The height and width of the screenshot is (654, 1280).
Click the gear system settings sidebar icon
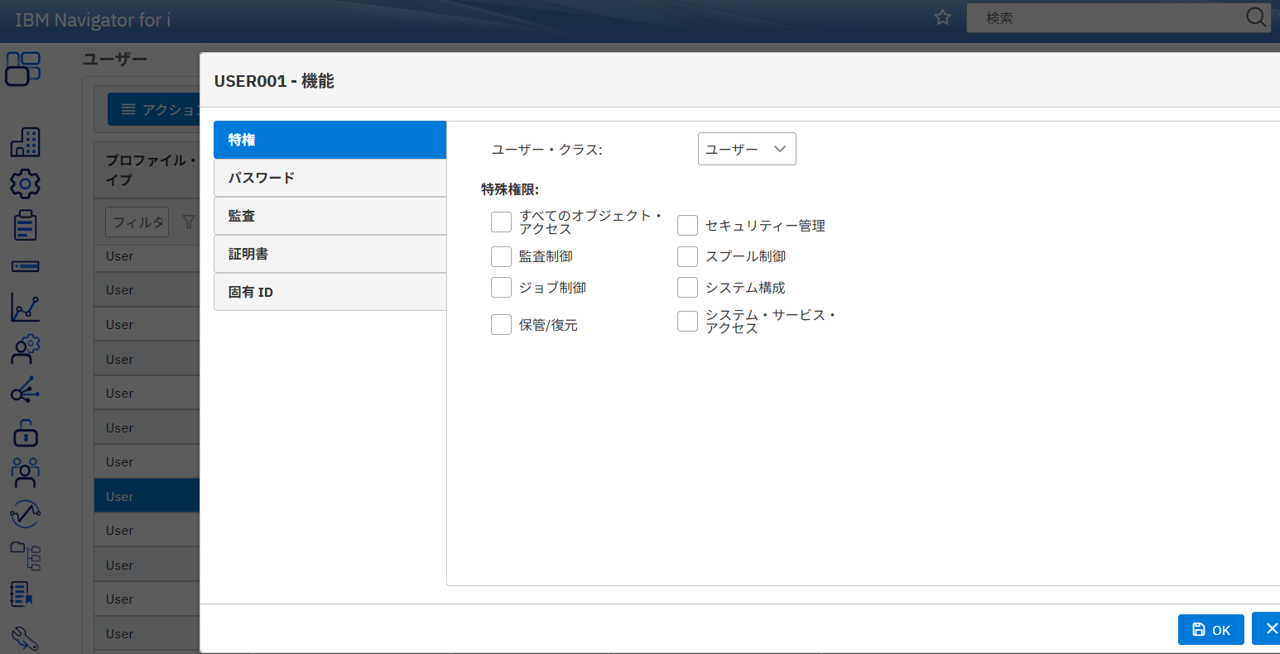(25, 184)
